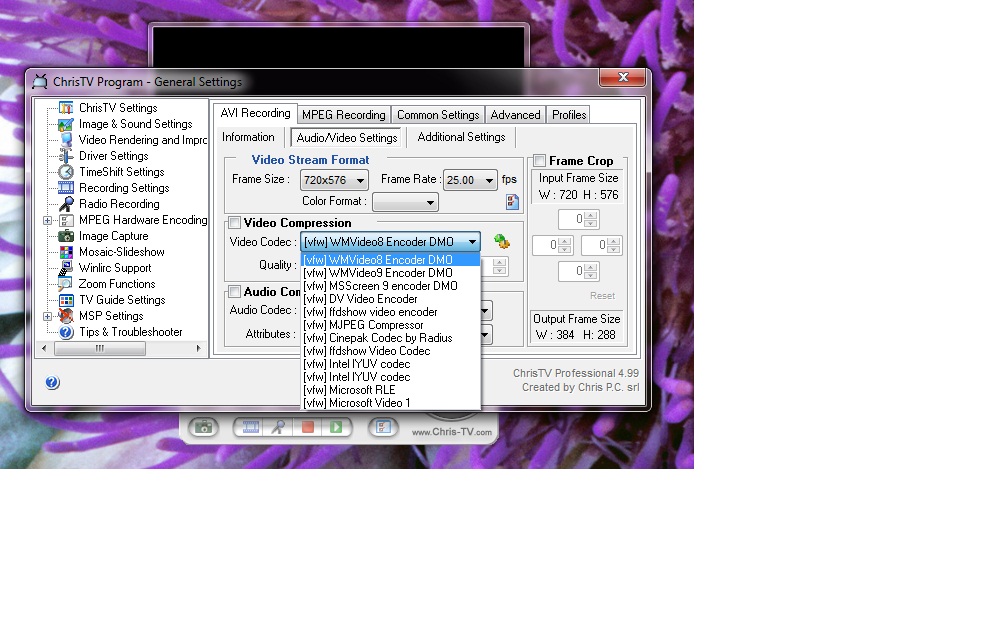This screenshot has width=1008, height=630.
Task: Take a snapshot with the green camera button
Action: (x=204, y=428)
